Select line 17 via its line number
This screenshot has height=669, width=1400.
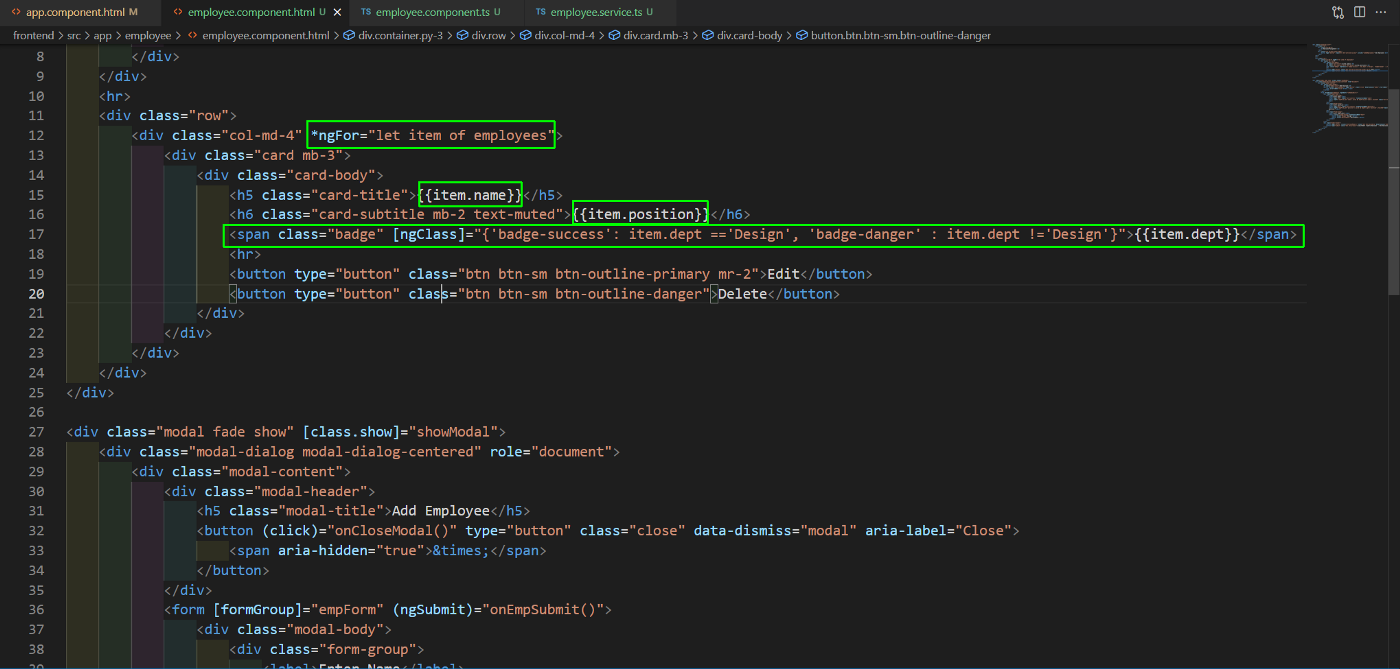pyautogui.click(x=36, y=234)
